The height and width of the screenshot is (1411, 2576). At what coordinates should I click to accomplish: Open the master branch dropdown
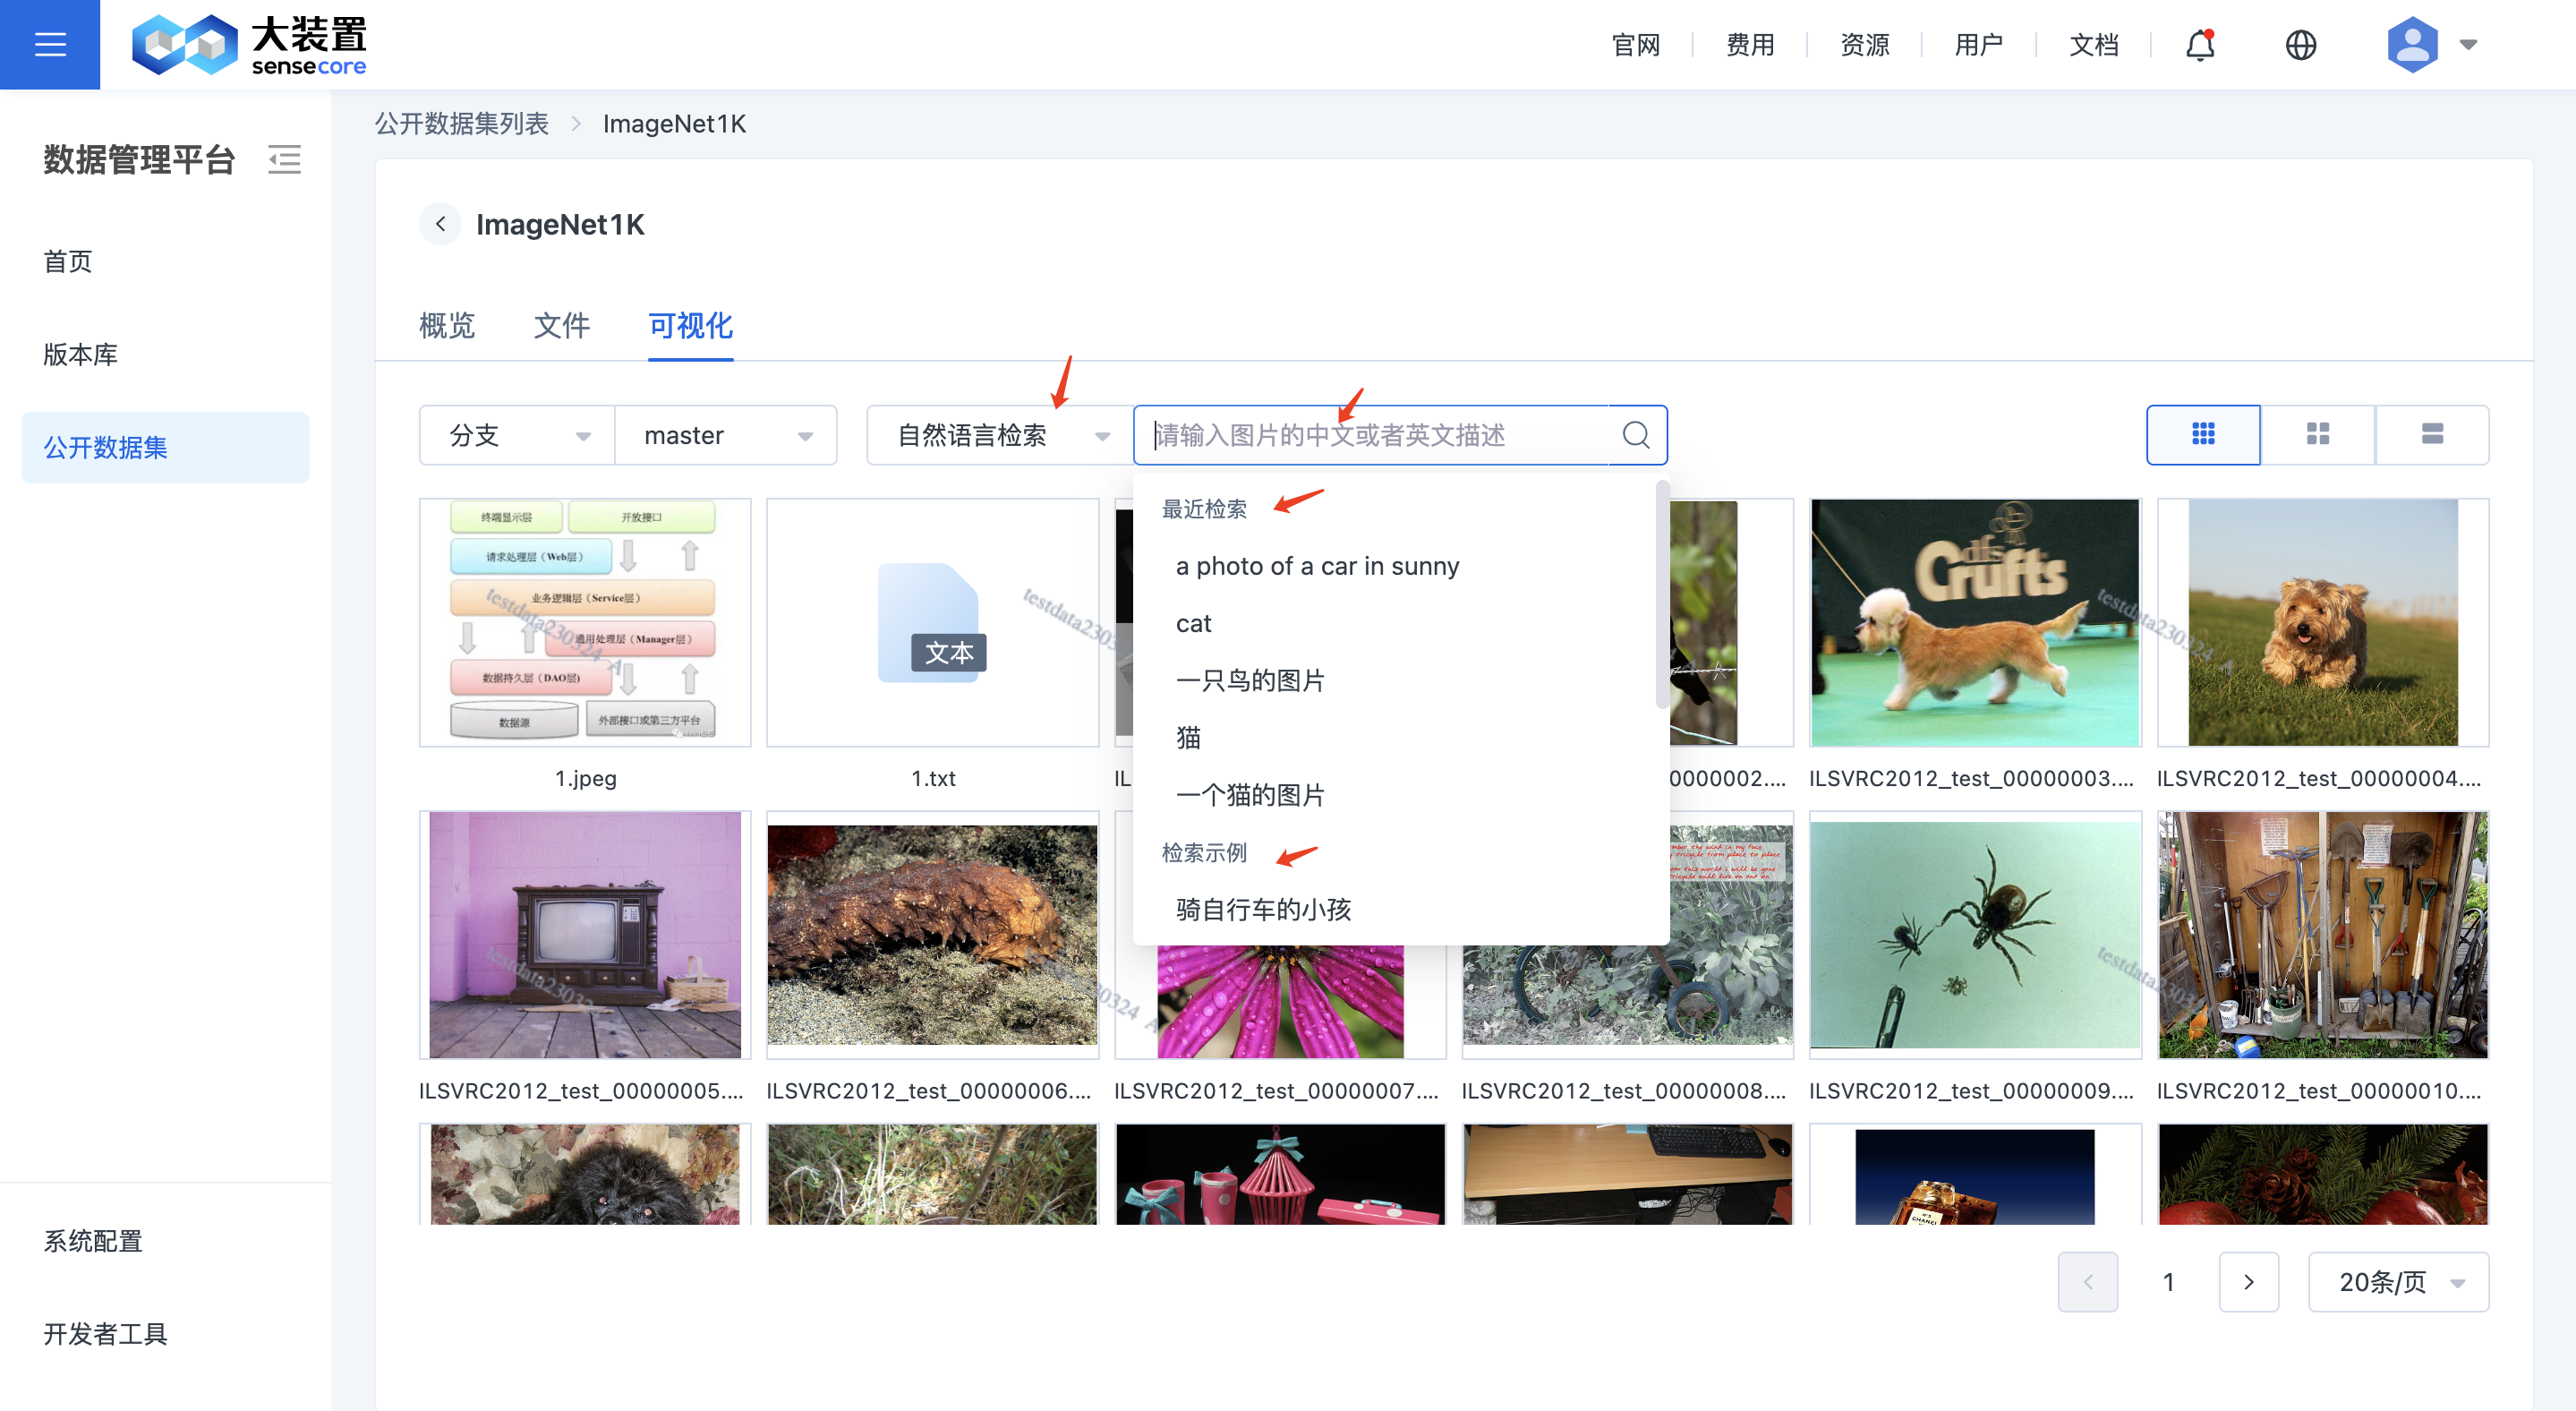[726, 434]
